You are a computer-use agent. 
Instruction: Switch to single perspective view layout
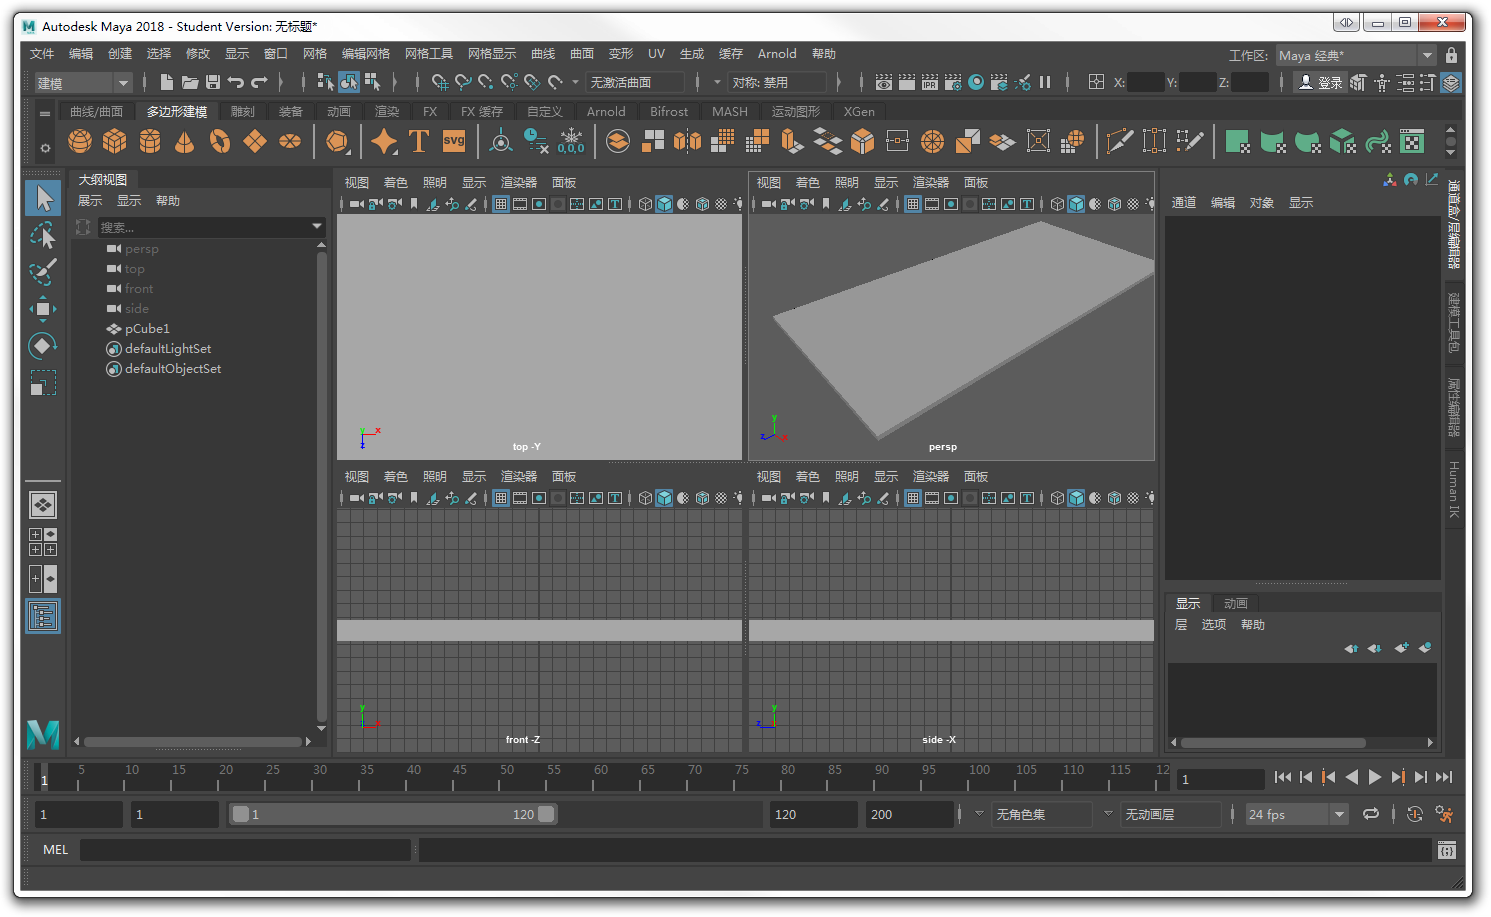tap(43, 505)
